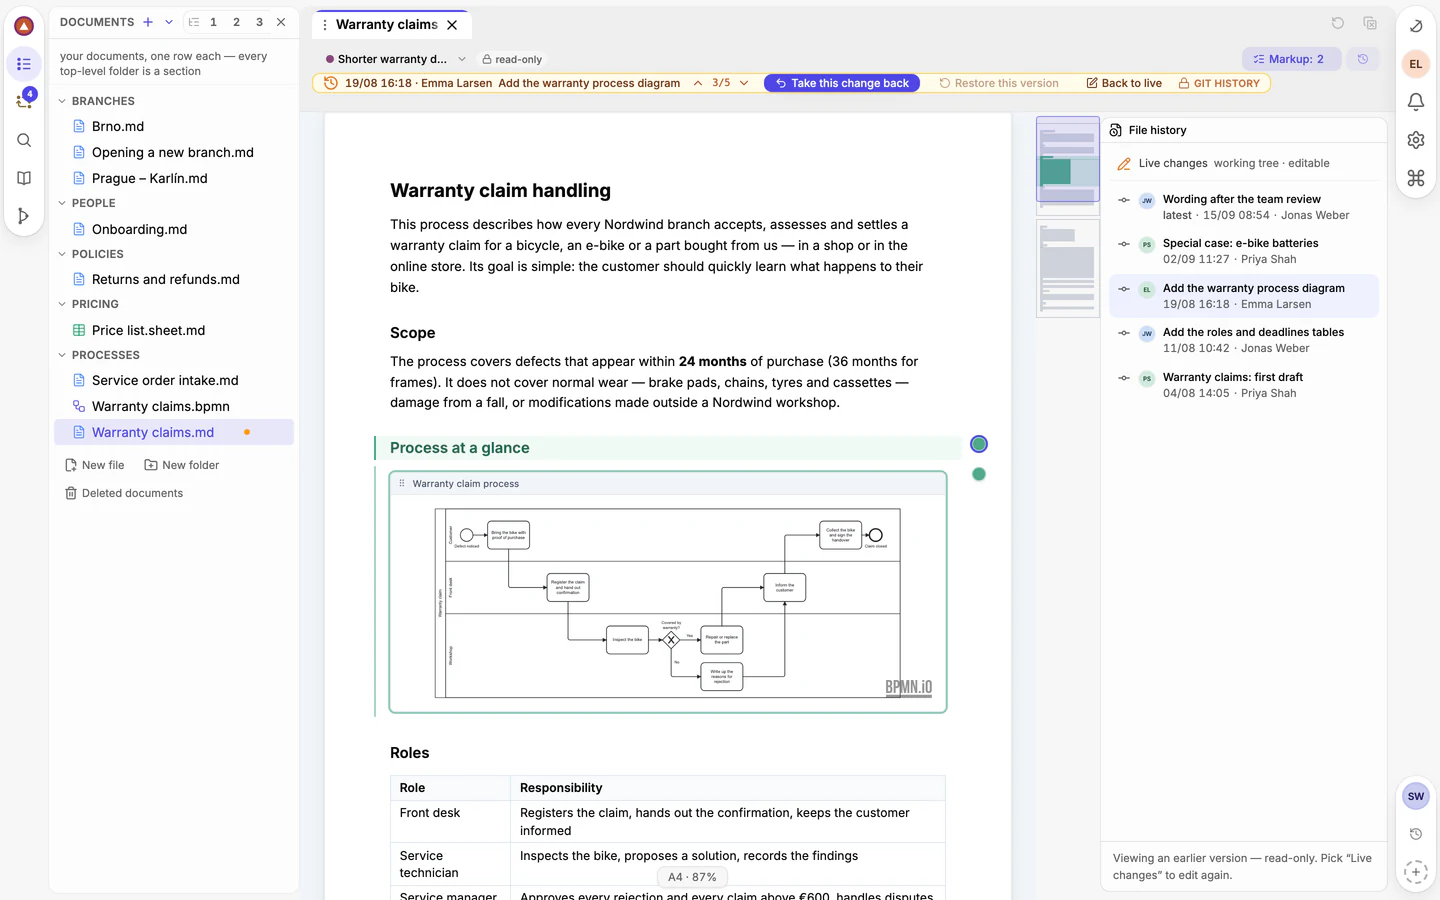
Task: Open Warranty claims.bpmn in the tree
Action: click(x=161, y=406)
